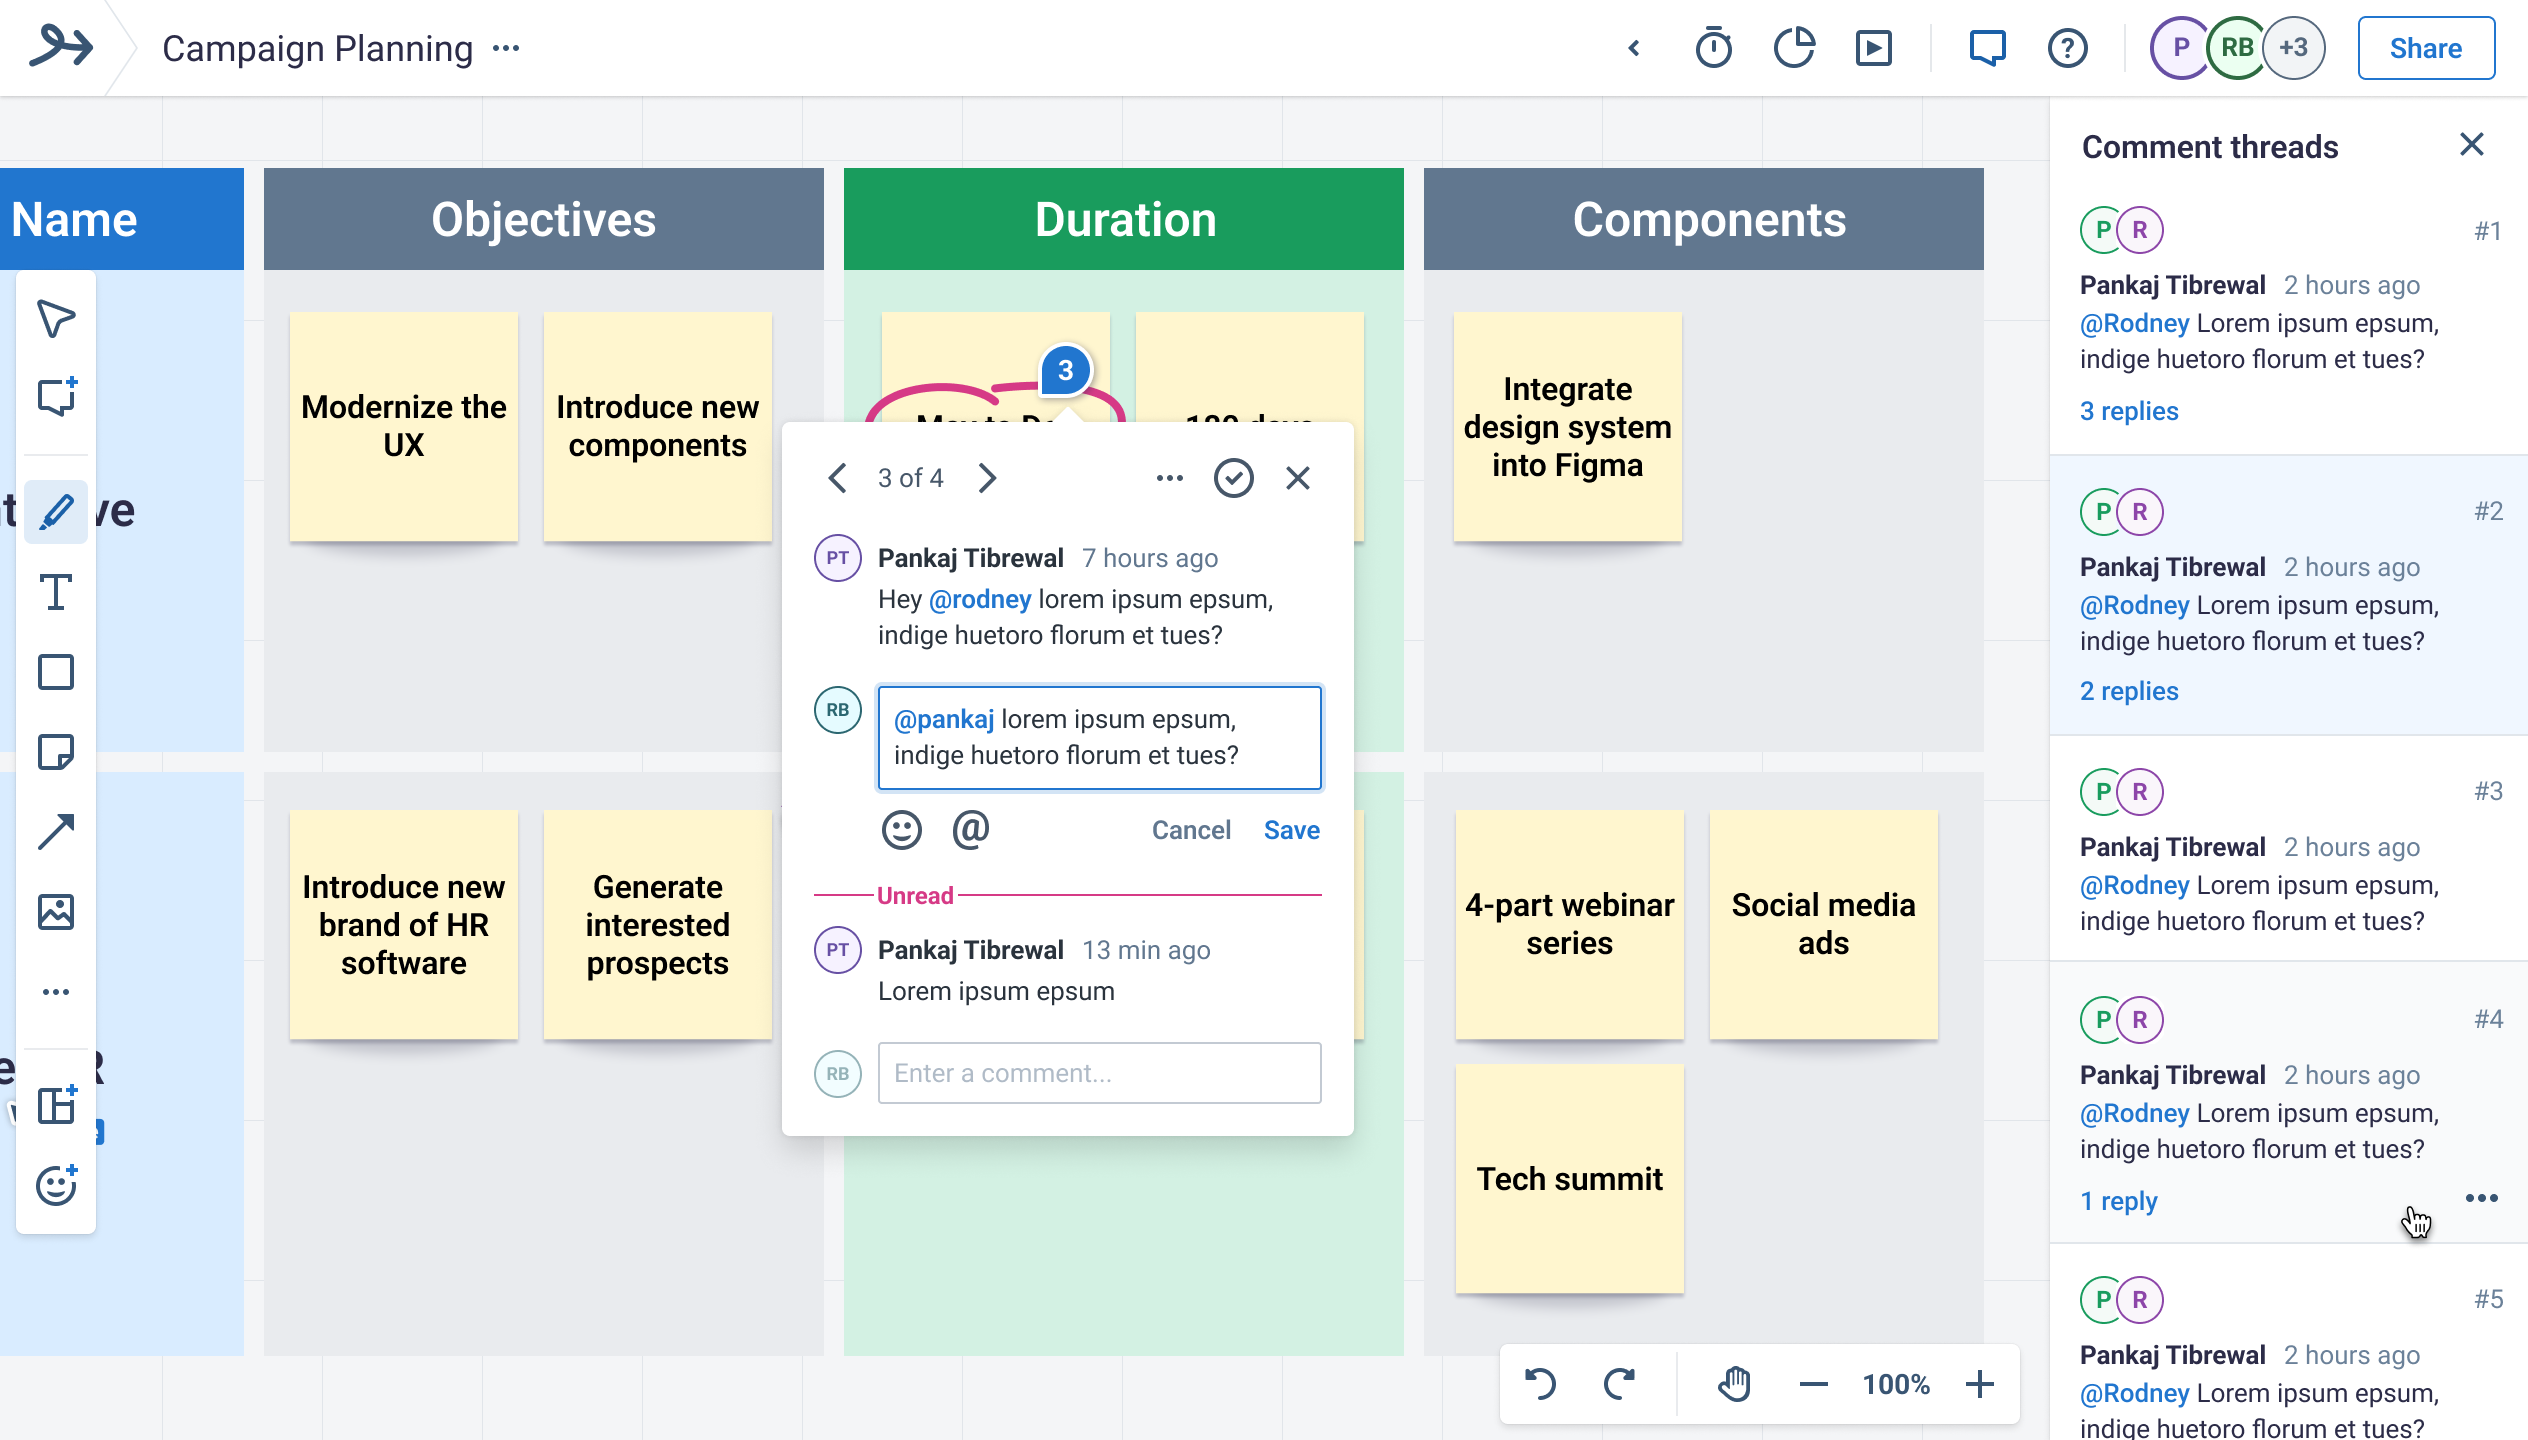Open comment popup more options

(1169, 478)
